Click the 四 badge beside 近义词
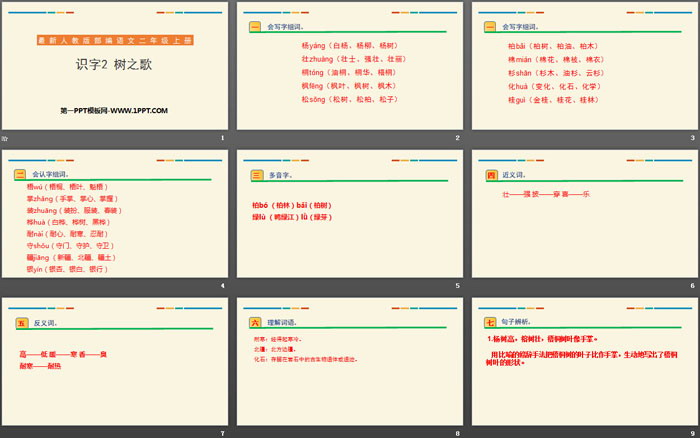 pos(491,174)
